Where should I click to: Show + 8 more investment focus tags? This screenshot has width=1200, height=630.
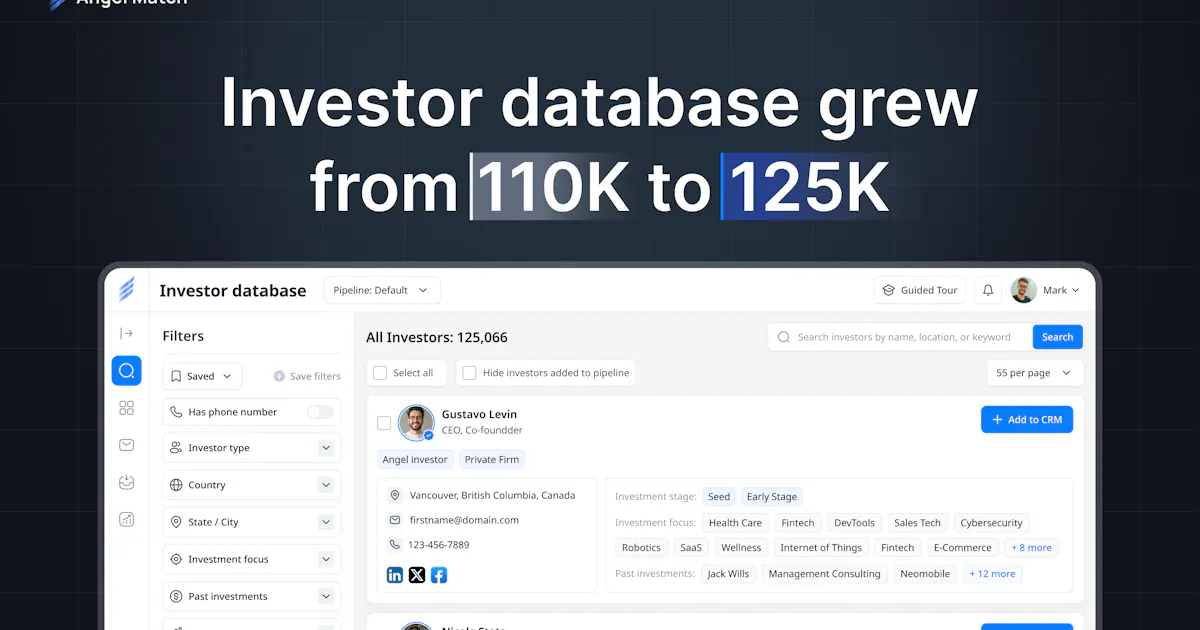point(1031,548)
